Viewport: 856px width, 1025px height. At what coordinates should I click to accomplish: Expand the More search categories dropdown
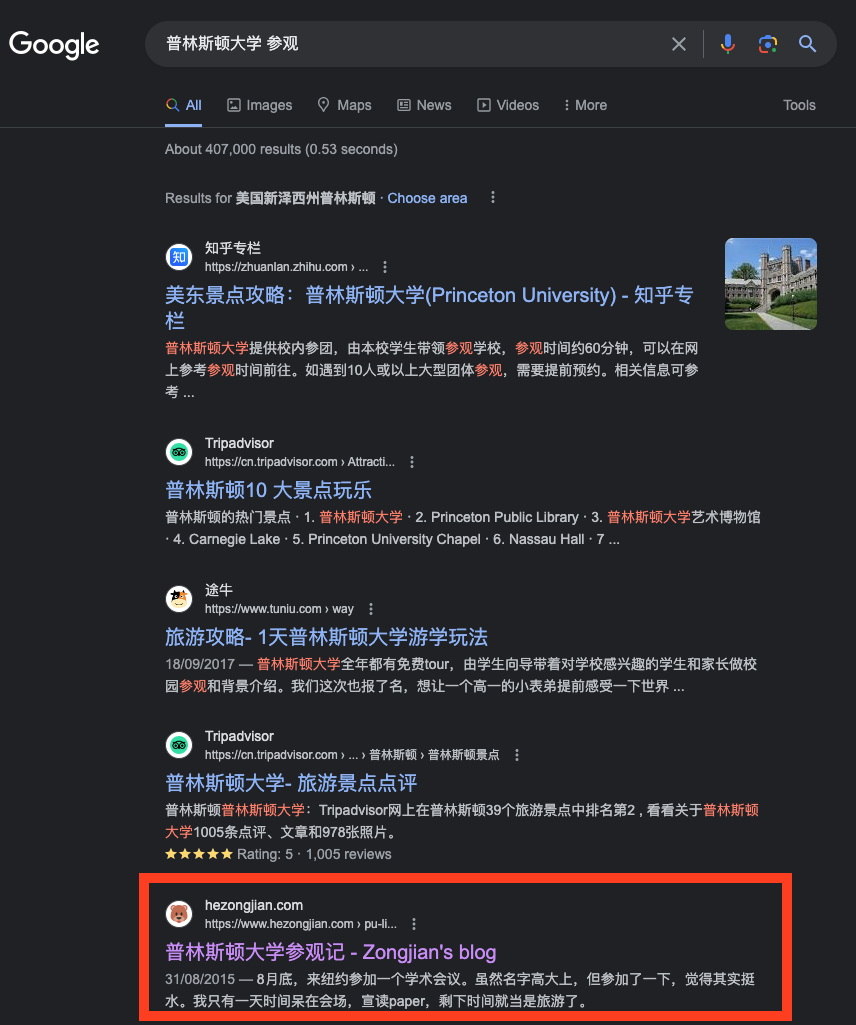click(584, 105)
